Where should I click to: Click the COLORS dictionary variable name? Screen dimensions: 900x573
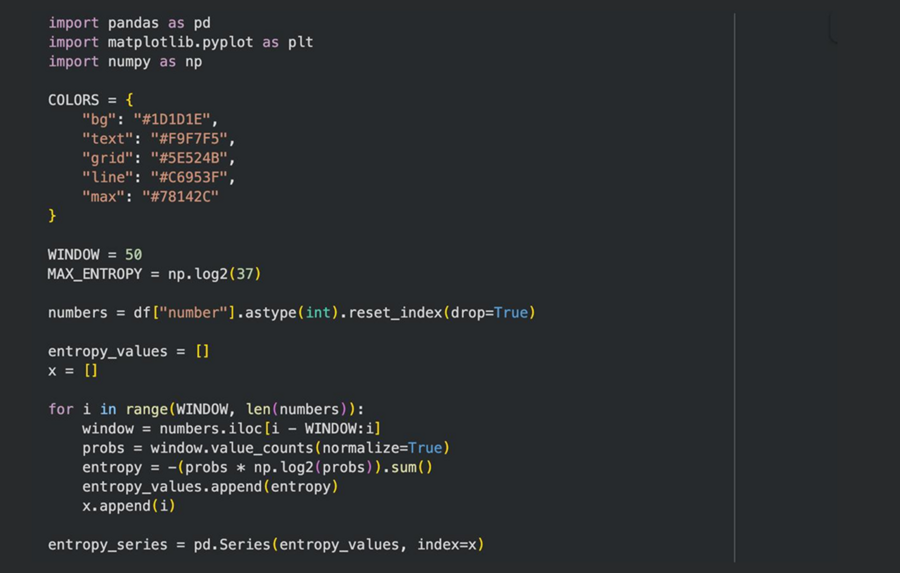[73, 100]
